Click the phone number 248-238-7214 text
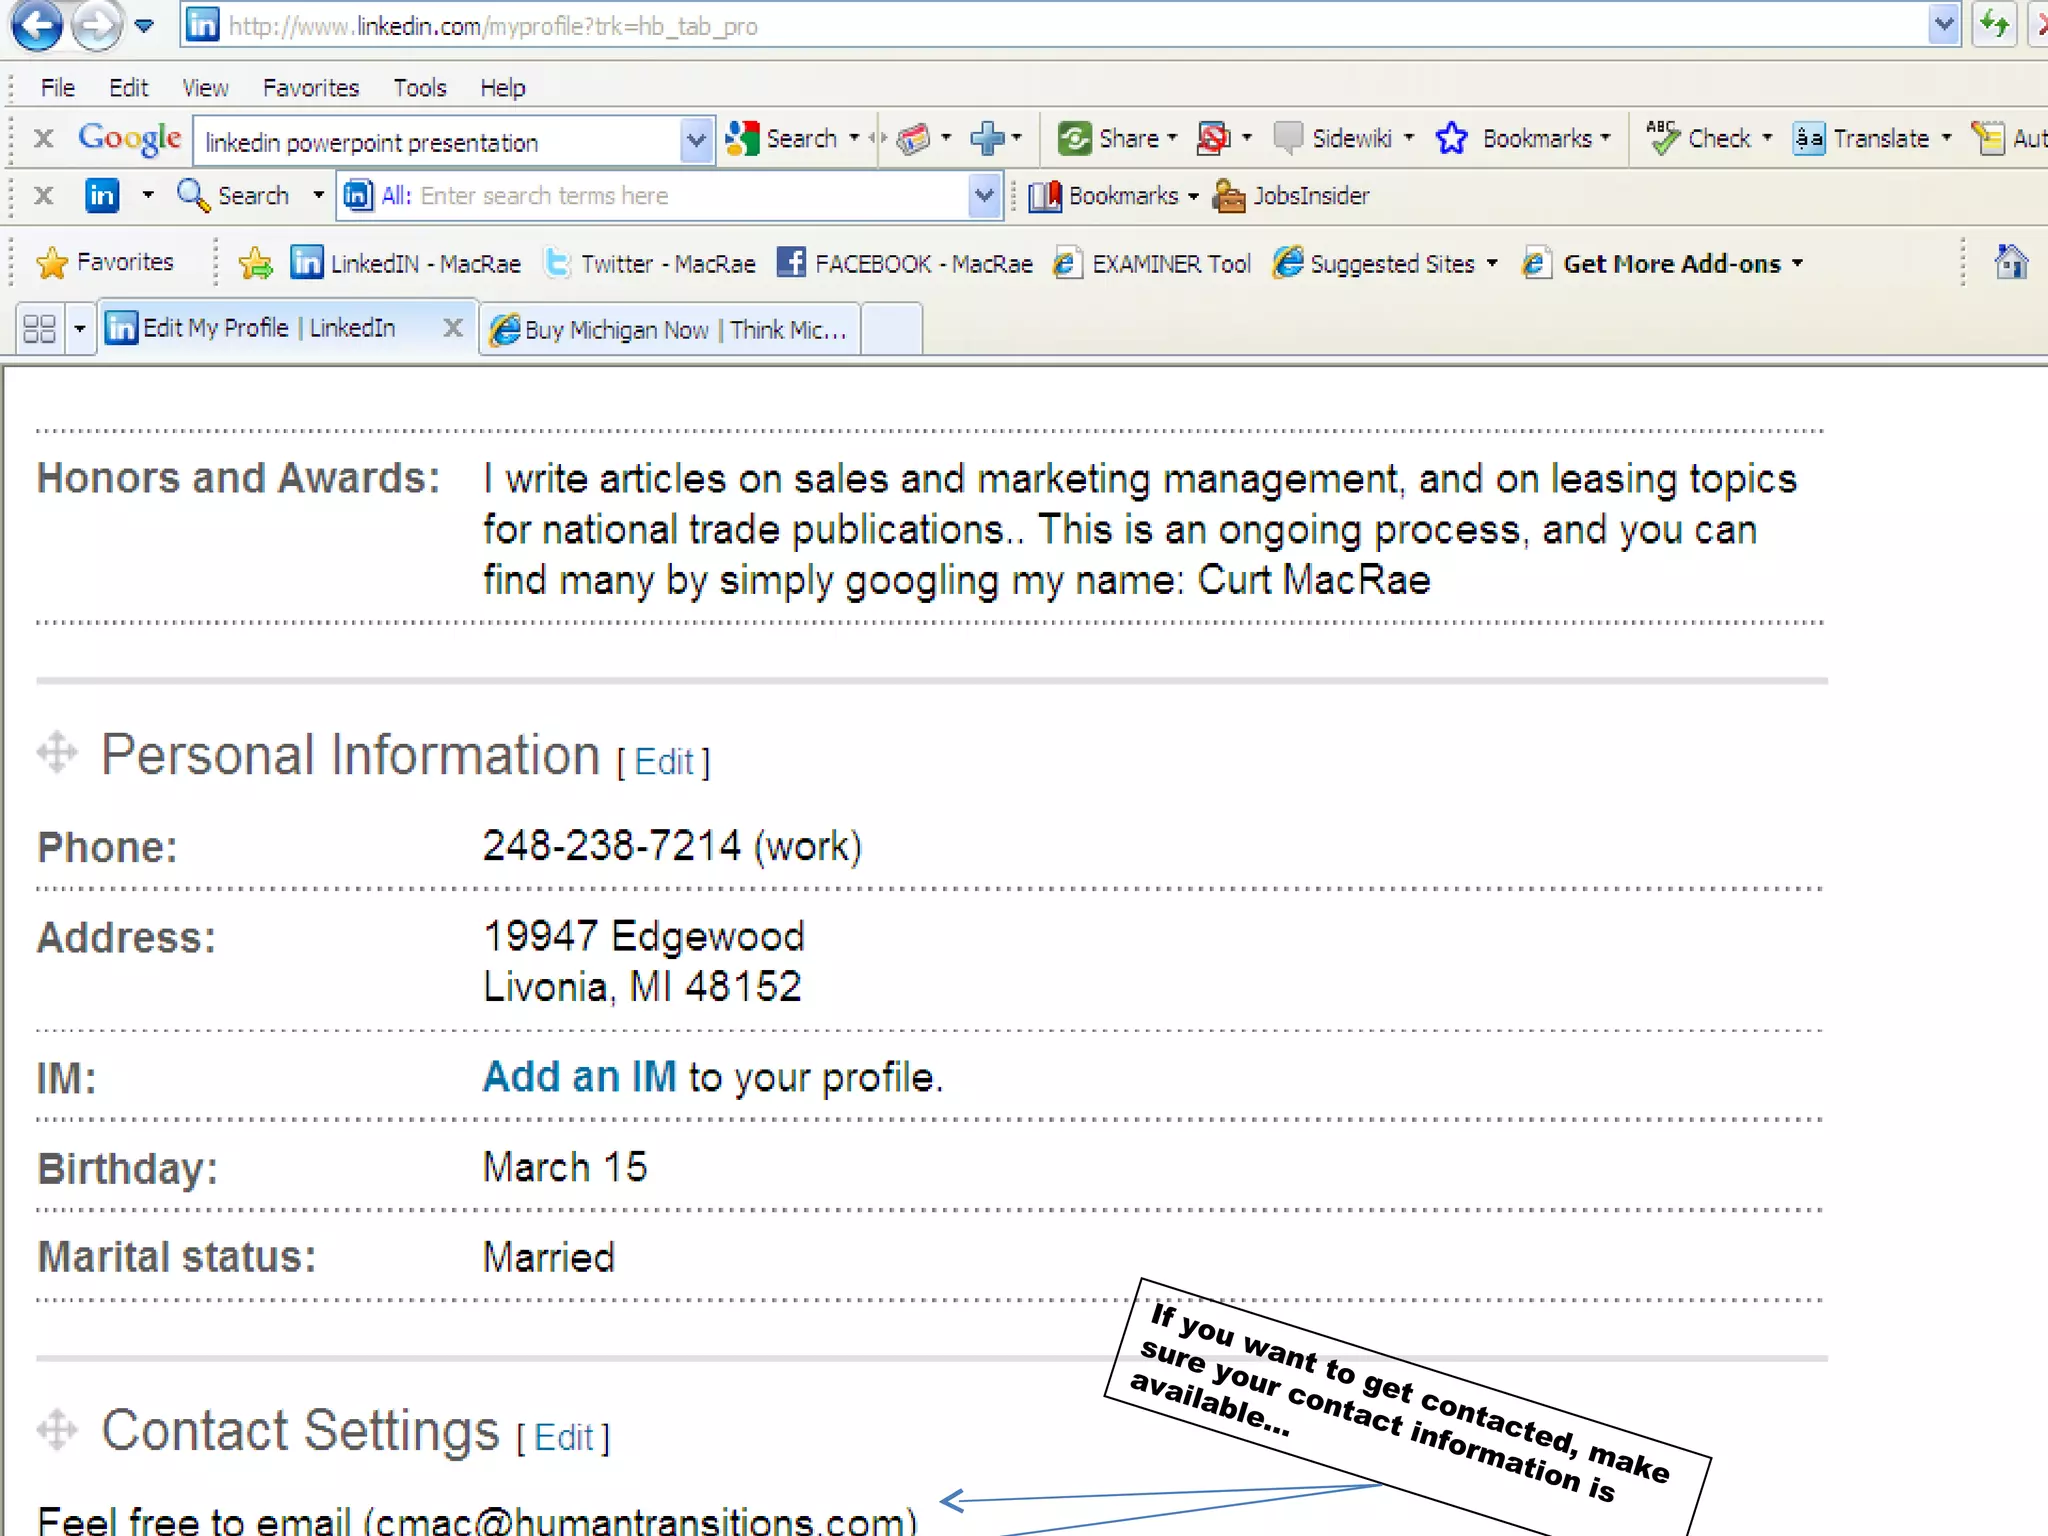 click(x=612, y=846)
